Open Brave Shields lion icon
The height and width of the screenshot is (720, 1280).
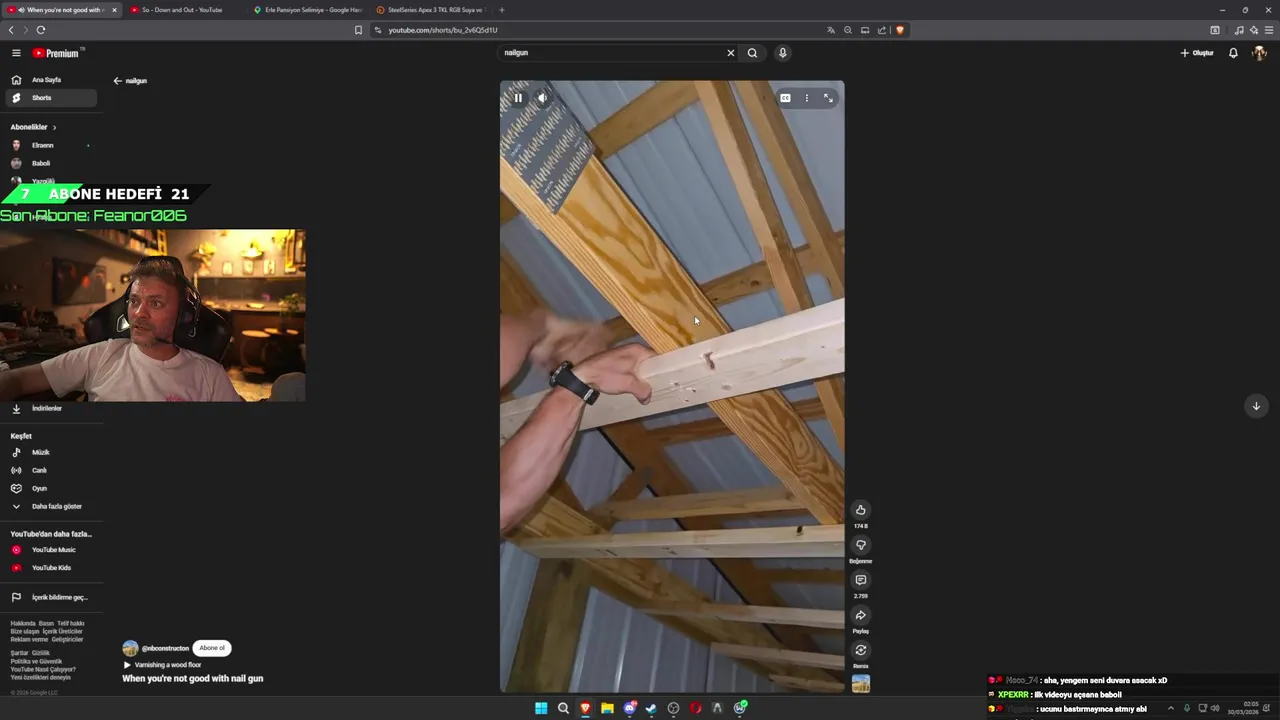point(900,30)
